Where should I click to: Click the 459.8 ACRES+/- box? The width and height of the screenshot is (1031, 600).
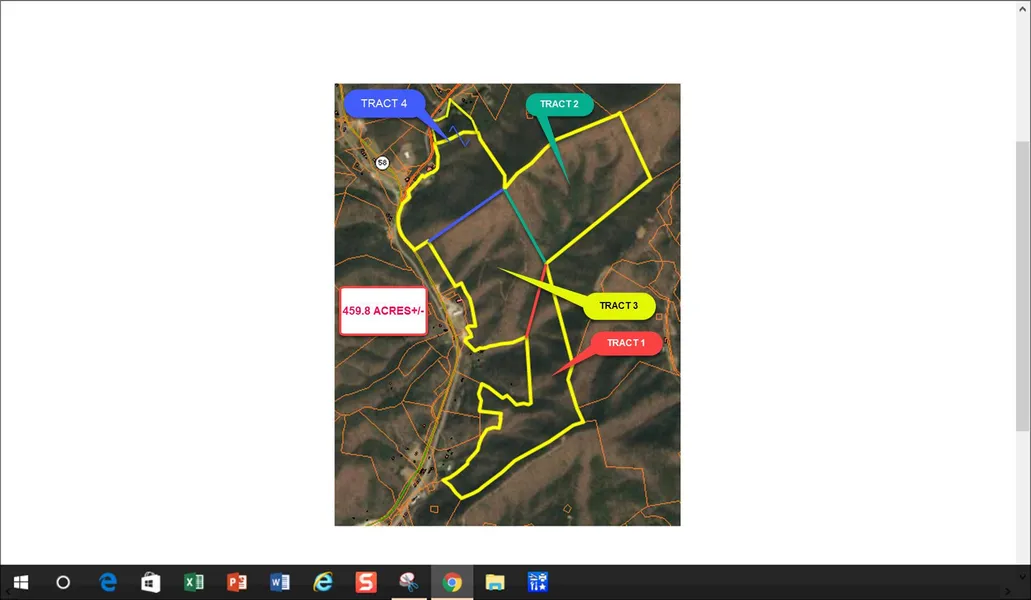pos(384,311)
